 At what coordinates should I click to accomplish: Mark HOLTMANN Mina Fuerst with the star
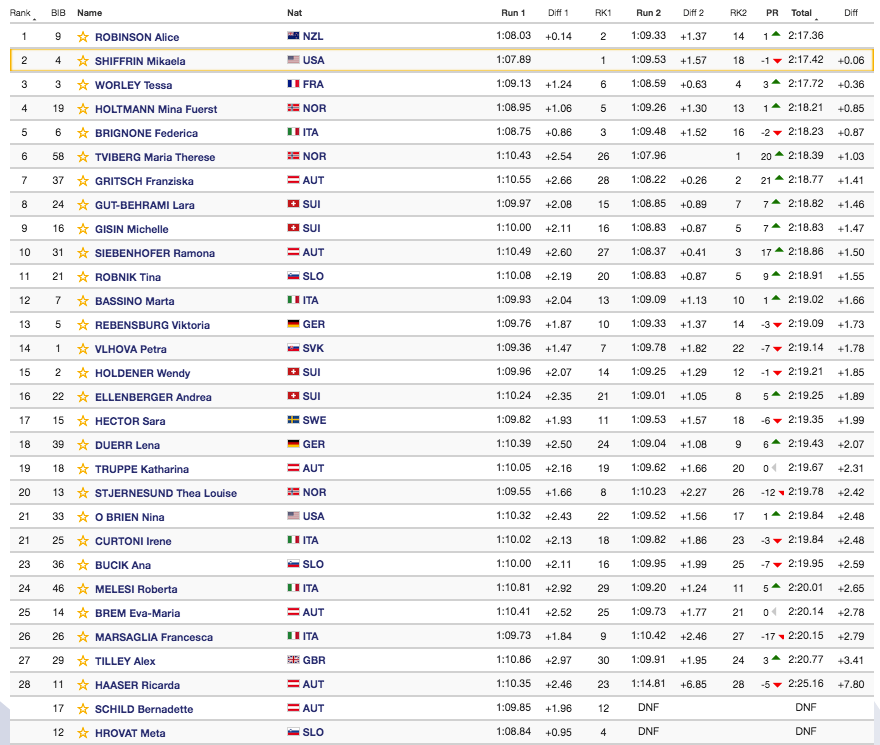[83, 109]
